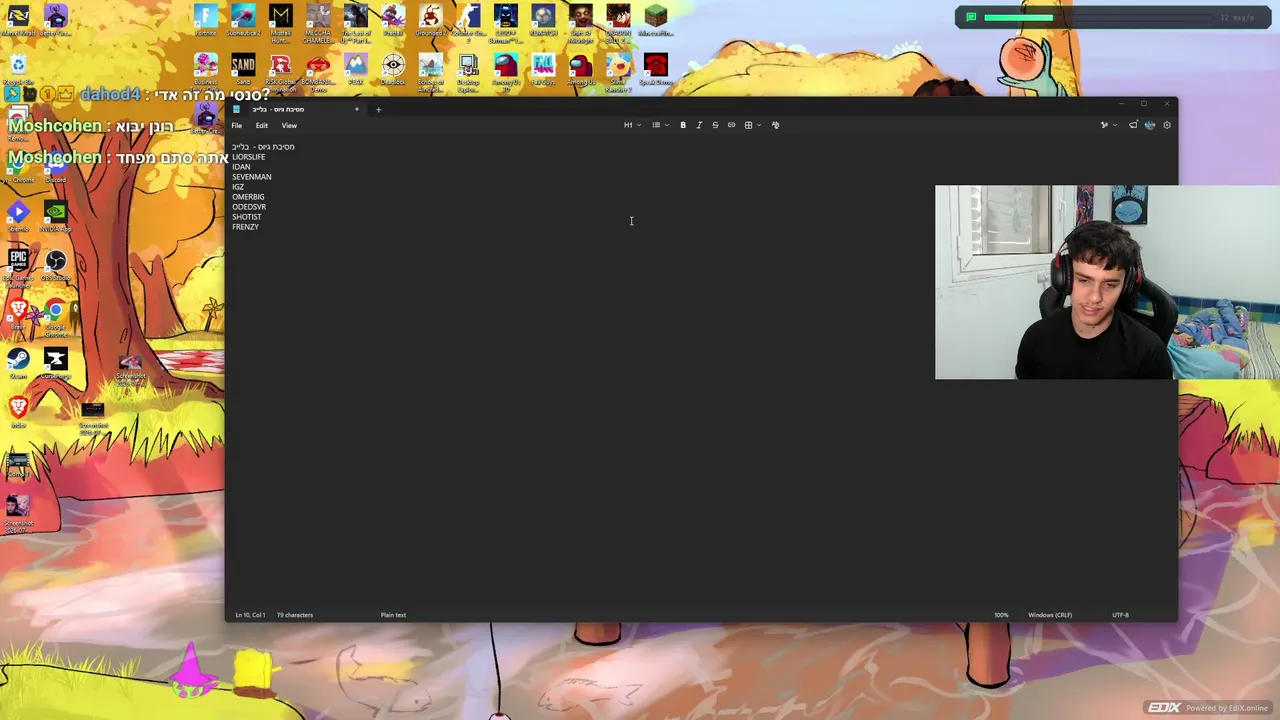Open the PEAK desktop shortcut
The width and height of the screenshot is (1280, 720).
pos(356,70)
